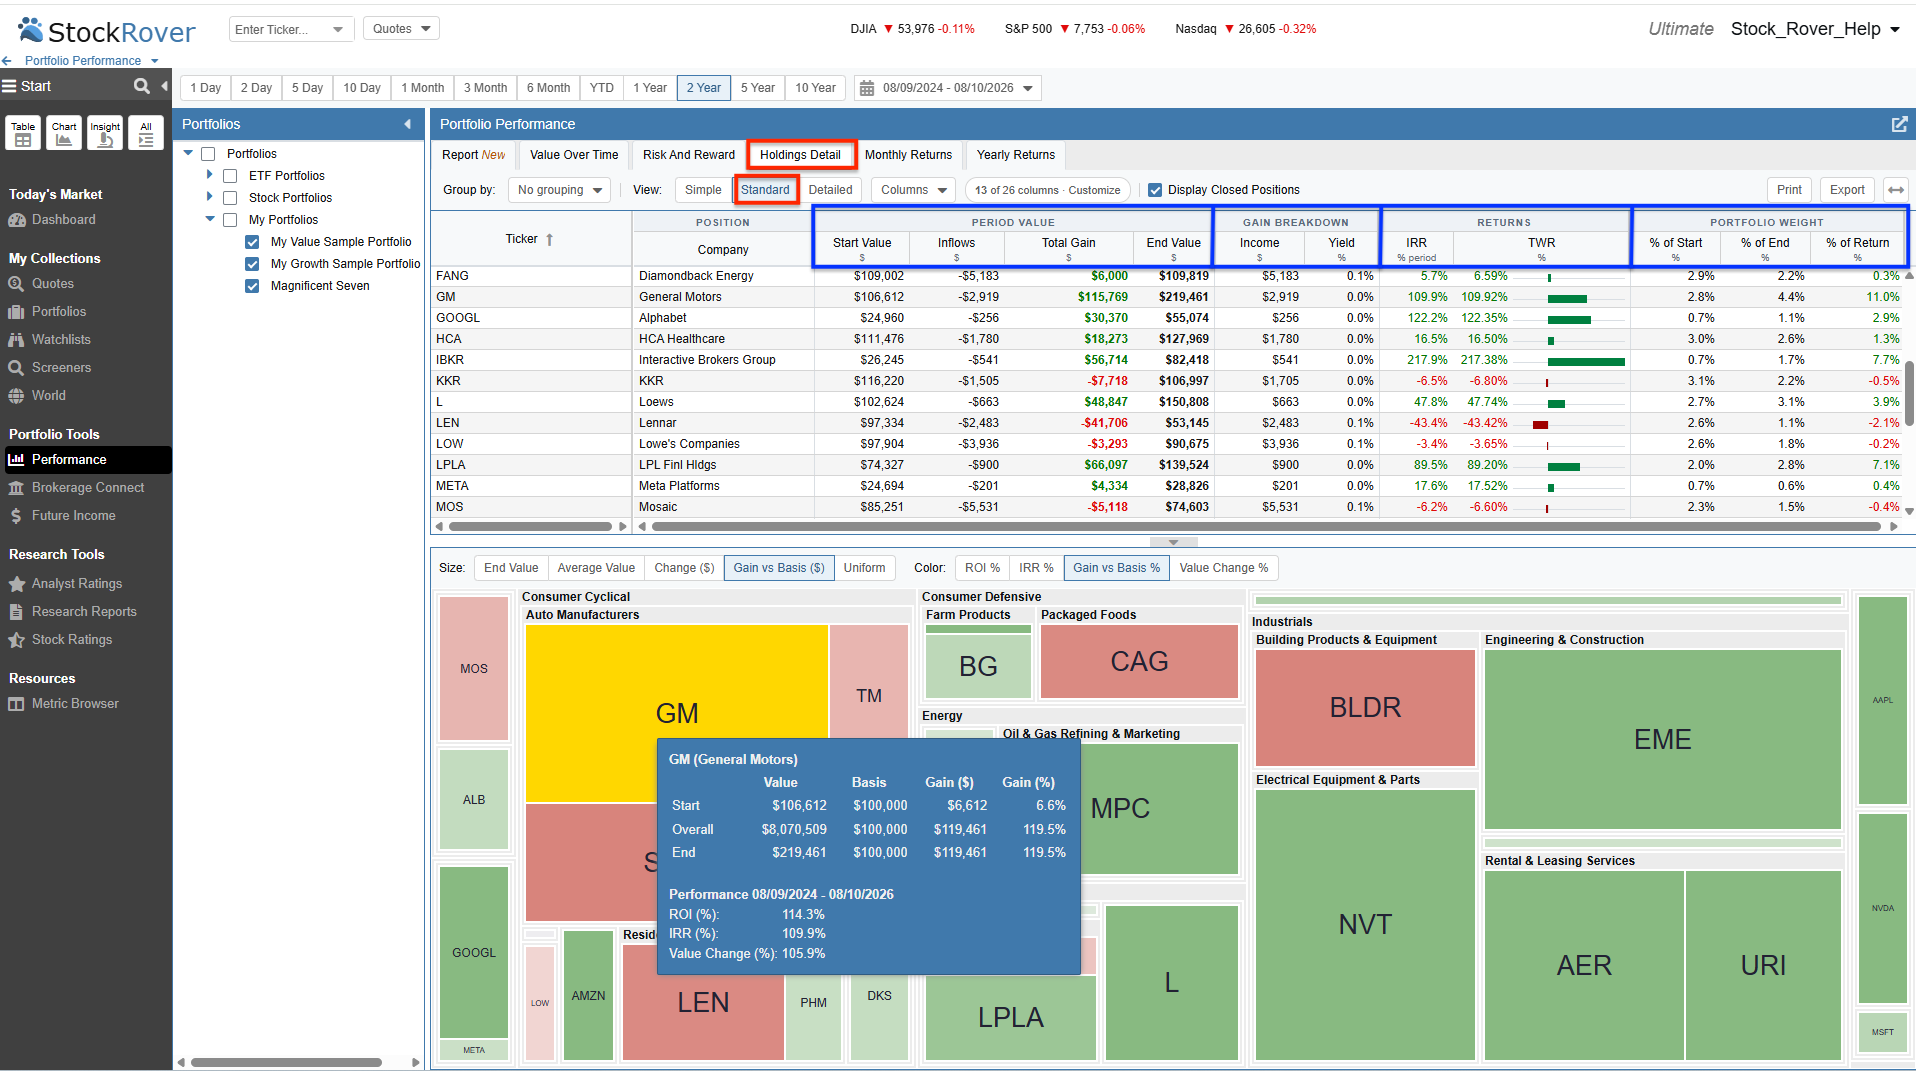This screenshot has width=1916, height=1071.
Task: Pop out the Portfolio Performance panel
Action: point(1899,124)
